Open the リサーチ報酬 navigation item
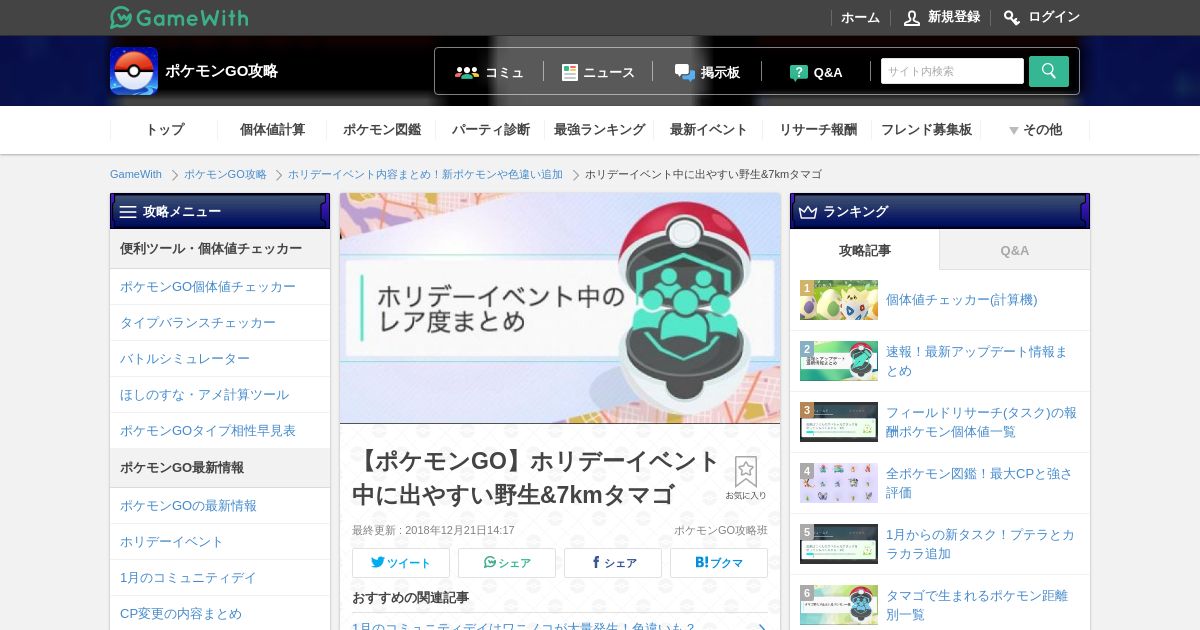1200x630 pixels. coord(818,130)
